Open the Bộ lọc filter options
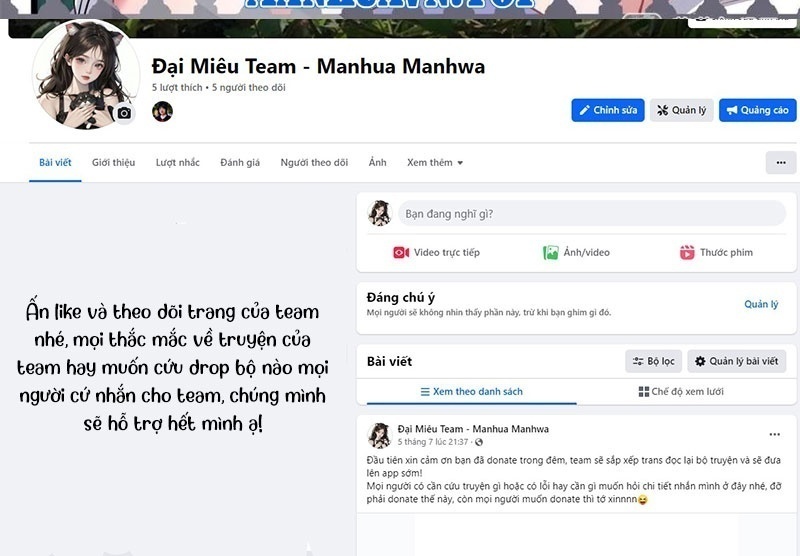 (654, 361)
